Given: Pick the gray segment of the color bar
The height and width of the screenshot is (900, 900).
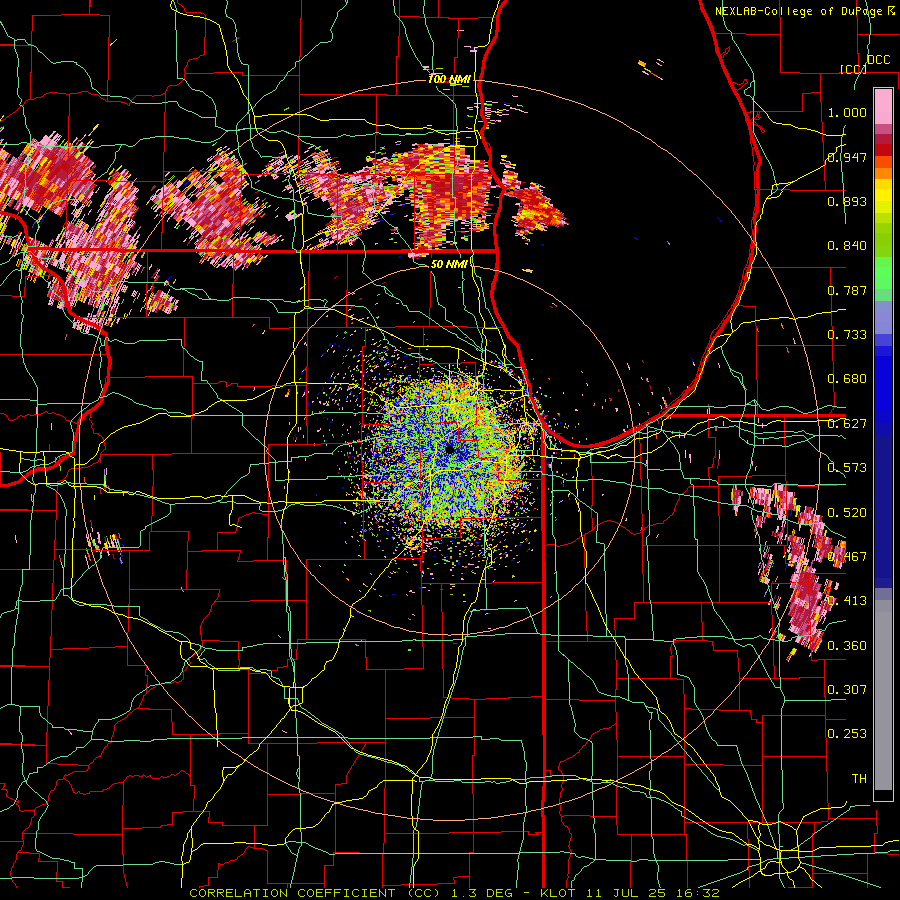Looking at the screenshot, I should click(883, 695).
